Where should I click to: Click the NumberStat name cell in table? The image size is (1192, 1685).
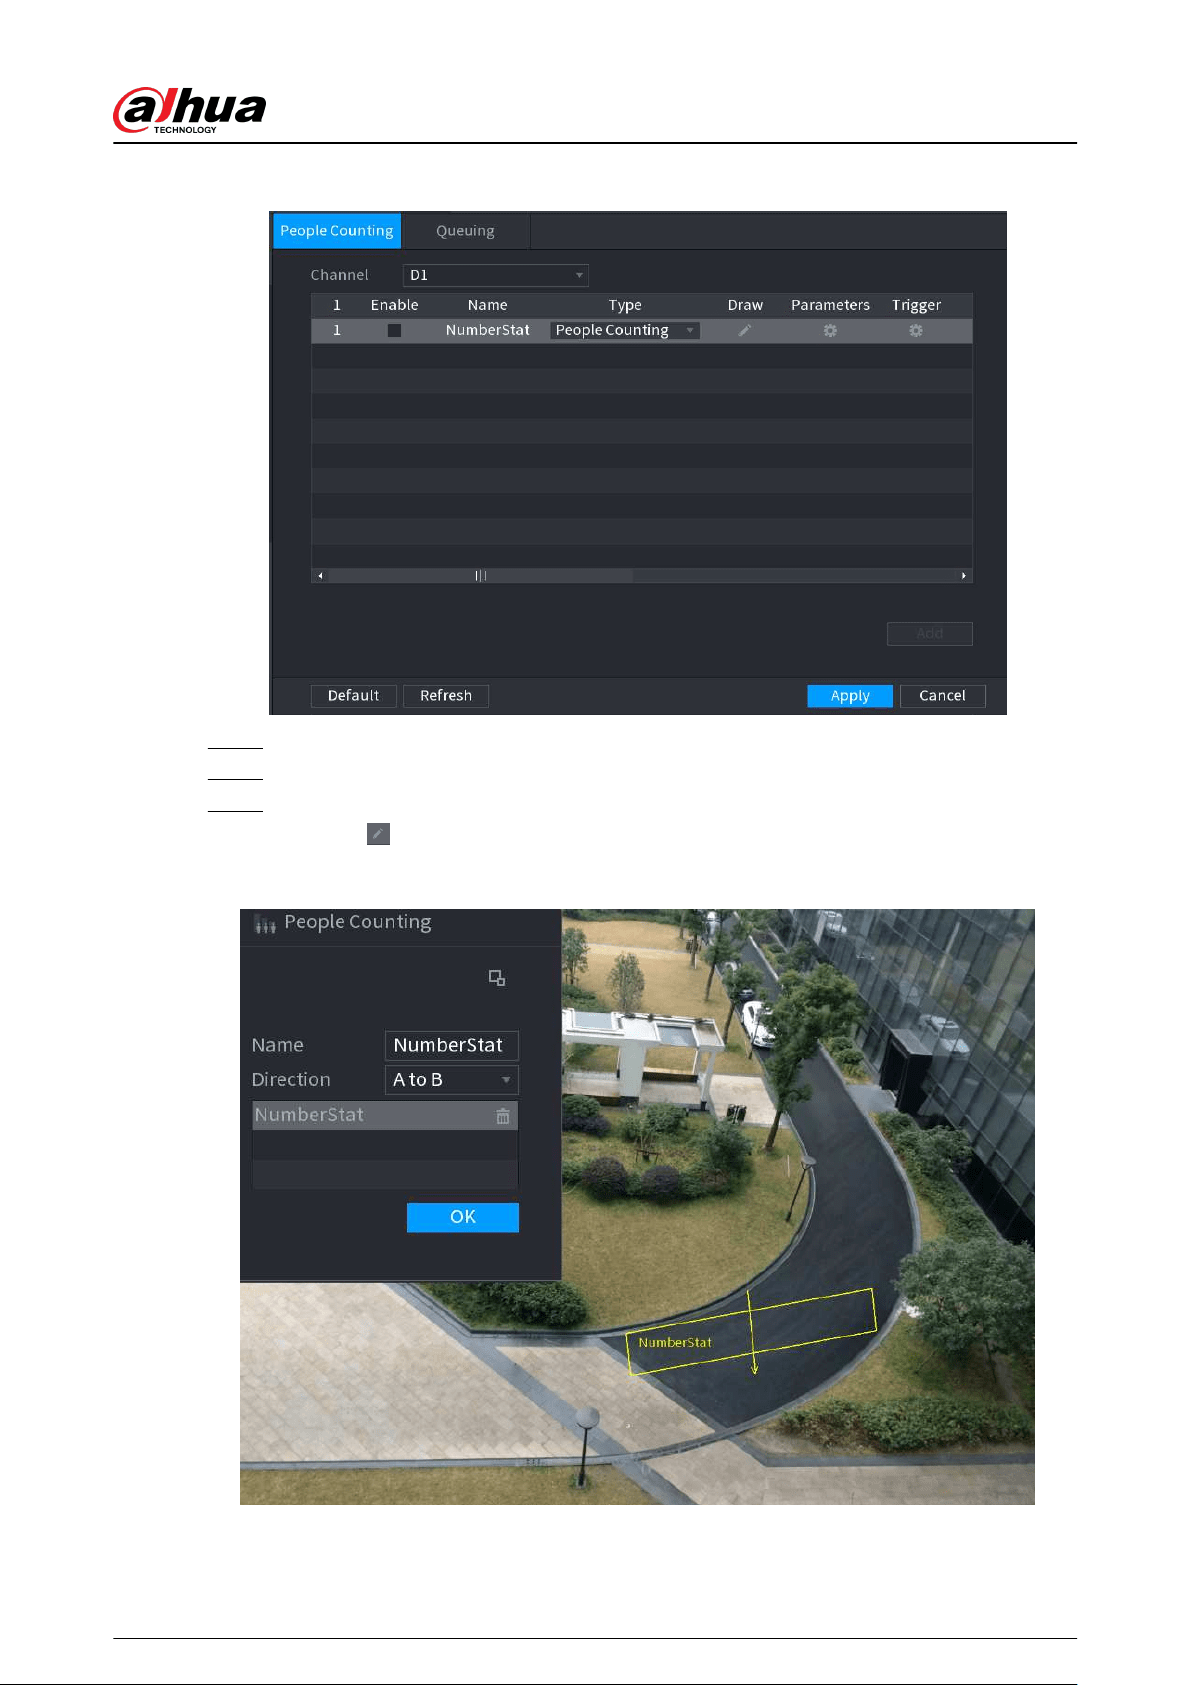tap(488, 330)
